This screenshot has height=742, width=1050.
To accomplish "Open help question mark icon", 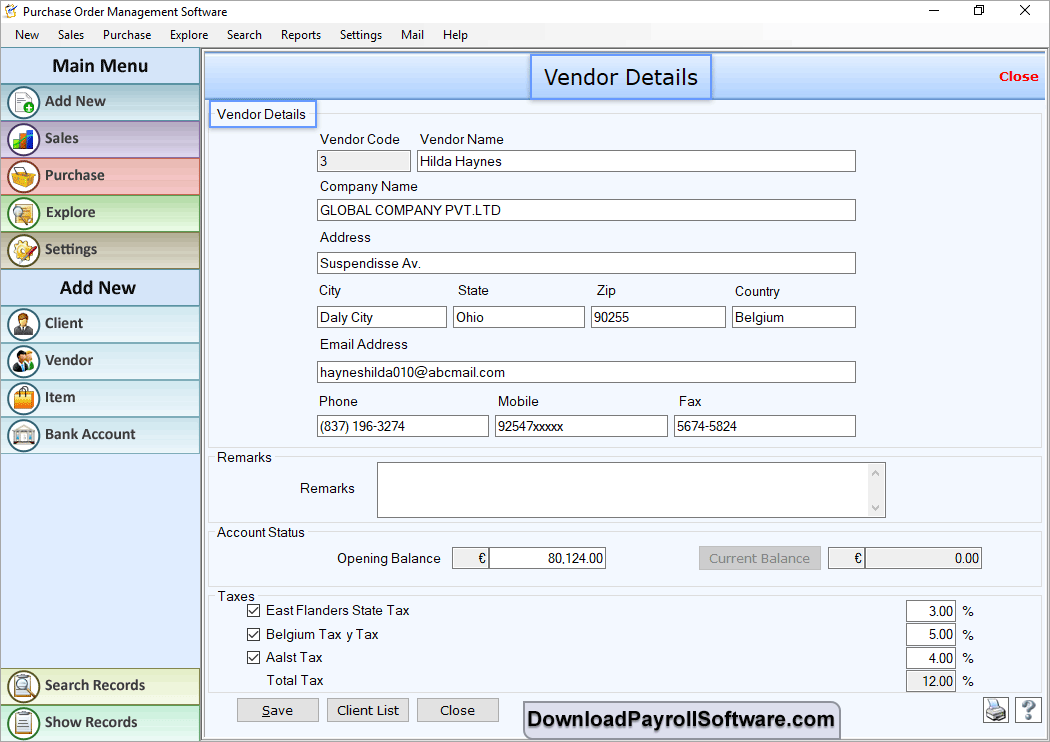I will pos(1028,709).
